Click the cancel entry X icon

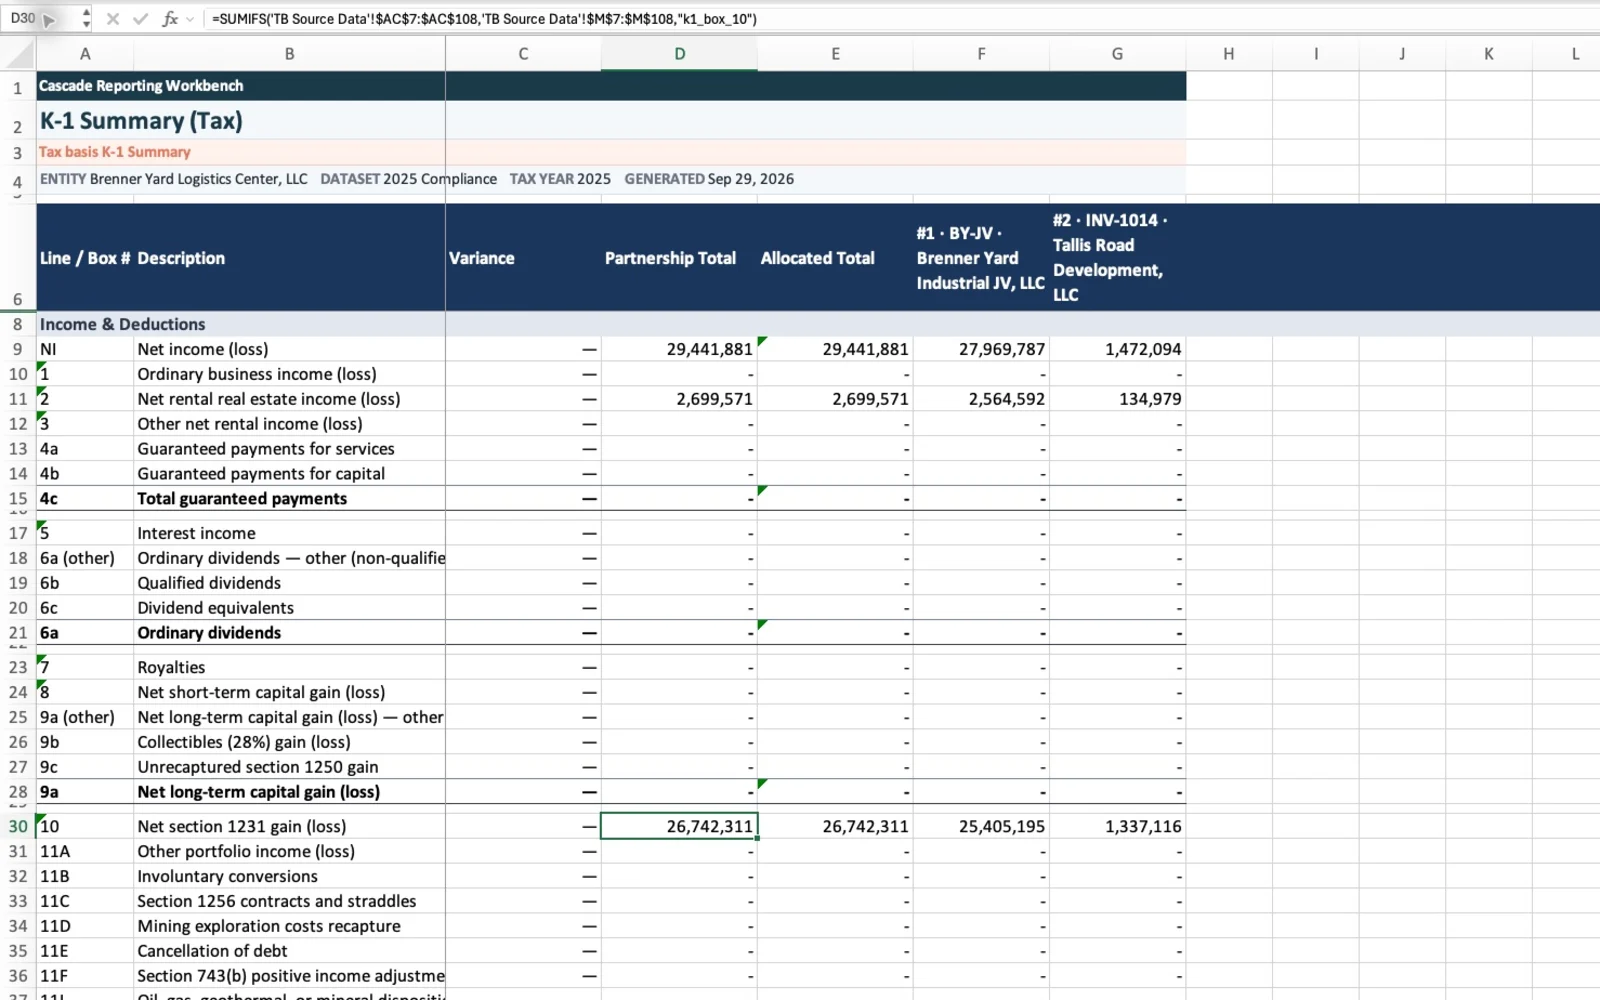click(113, 19)
